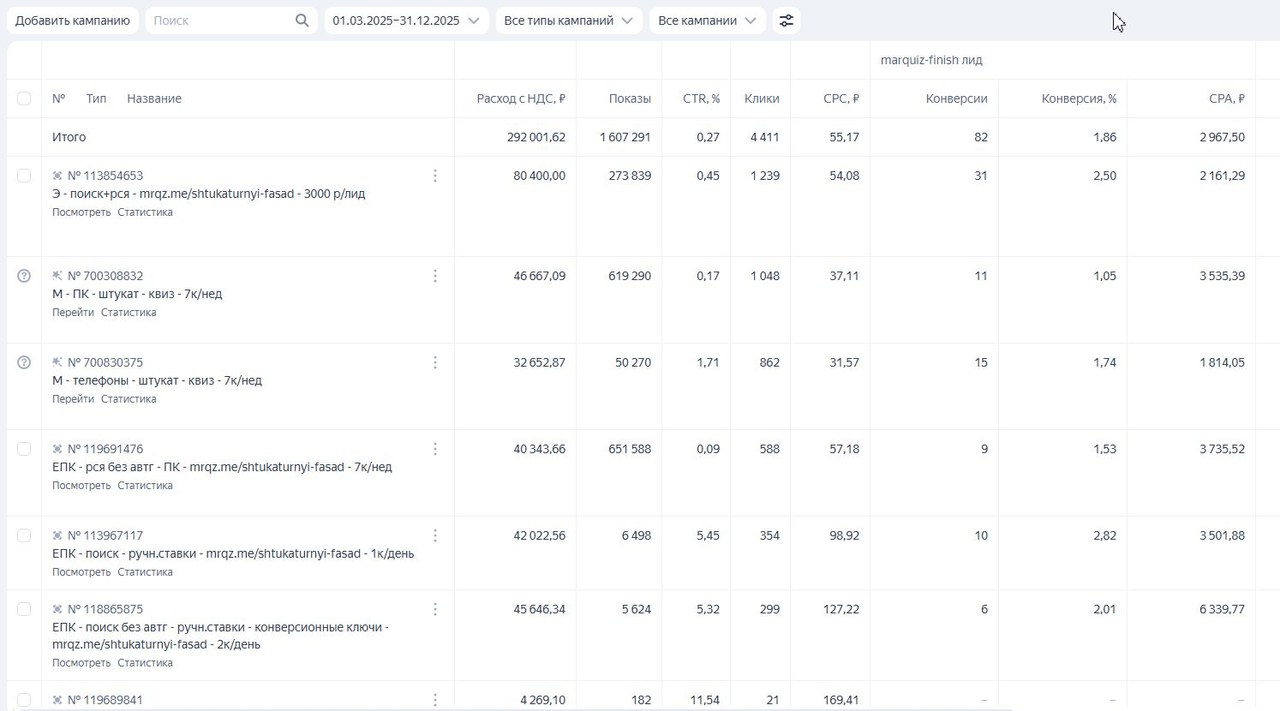Toggle the select-all campaigns checkbox
The width and height of the screenshot is (1280, 711).
[24, 98]
